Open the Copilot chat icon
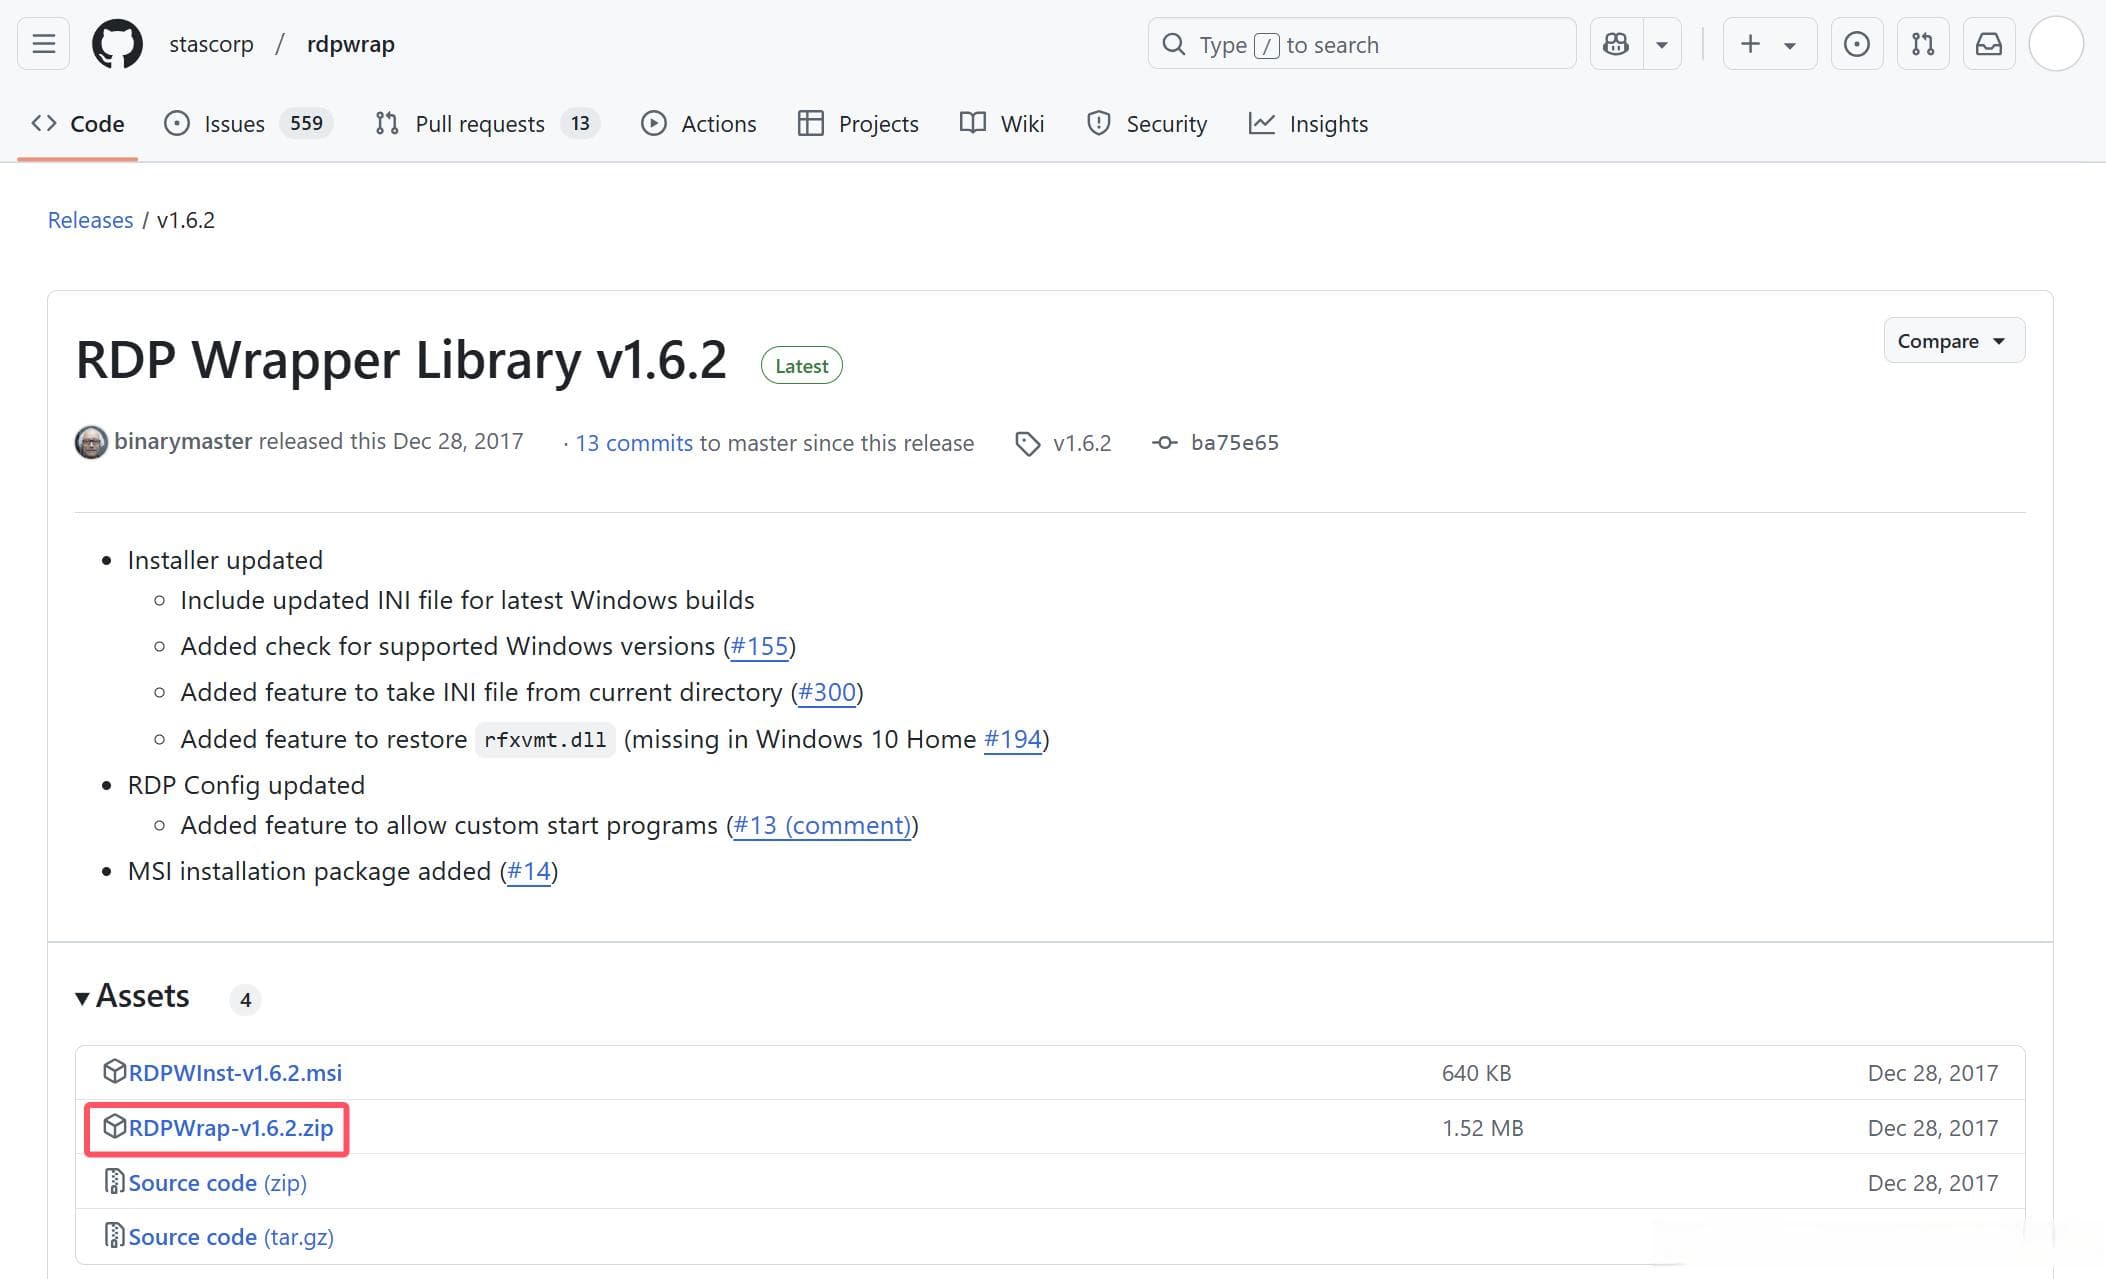 click(1616, 44)
